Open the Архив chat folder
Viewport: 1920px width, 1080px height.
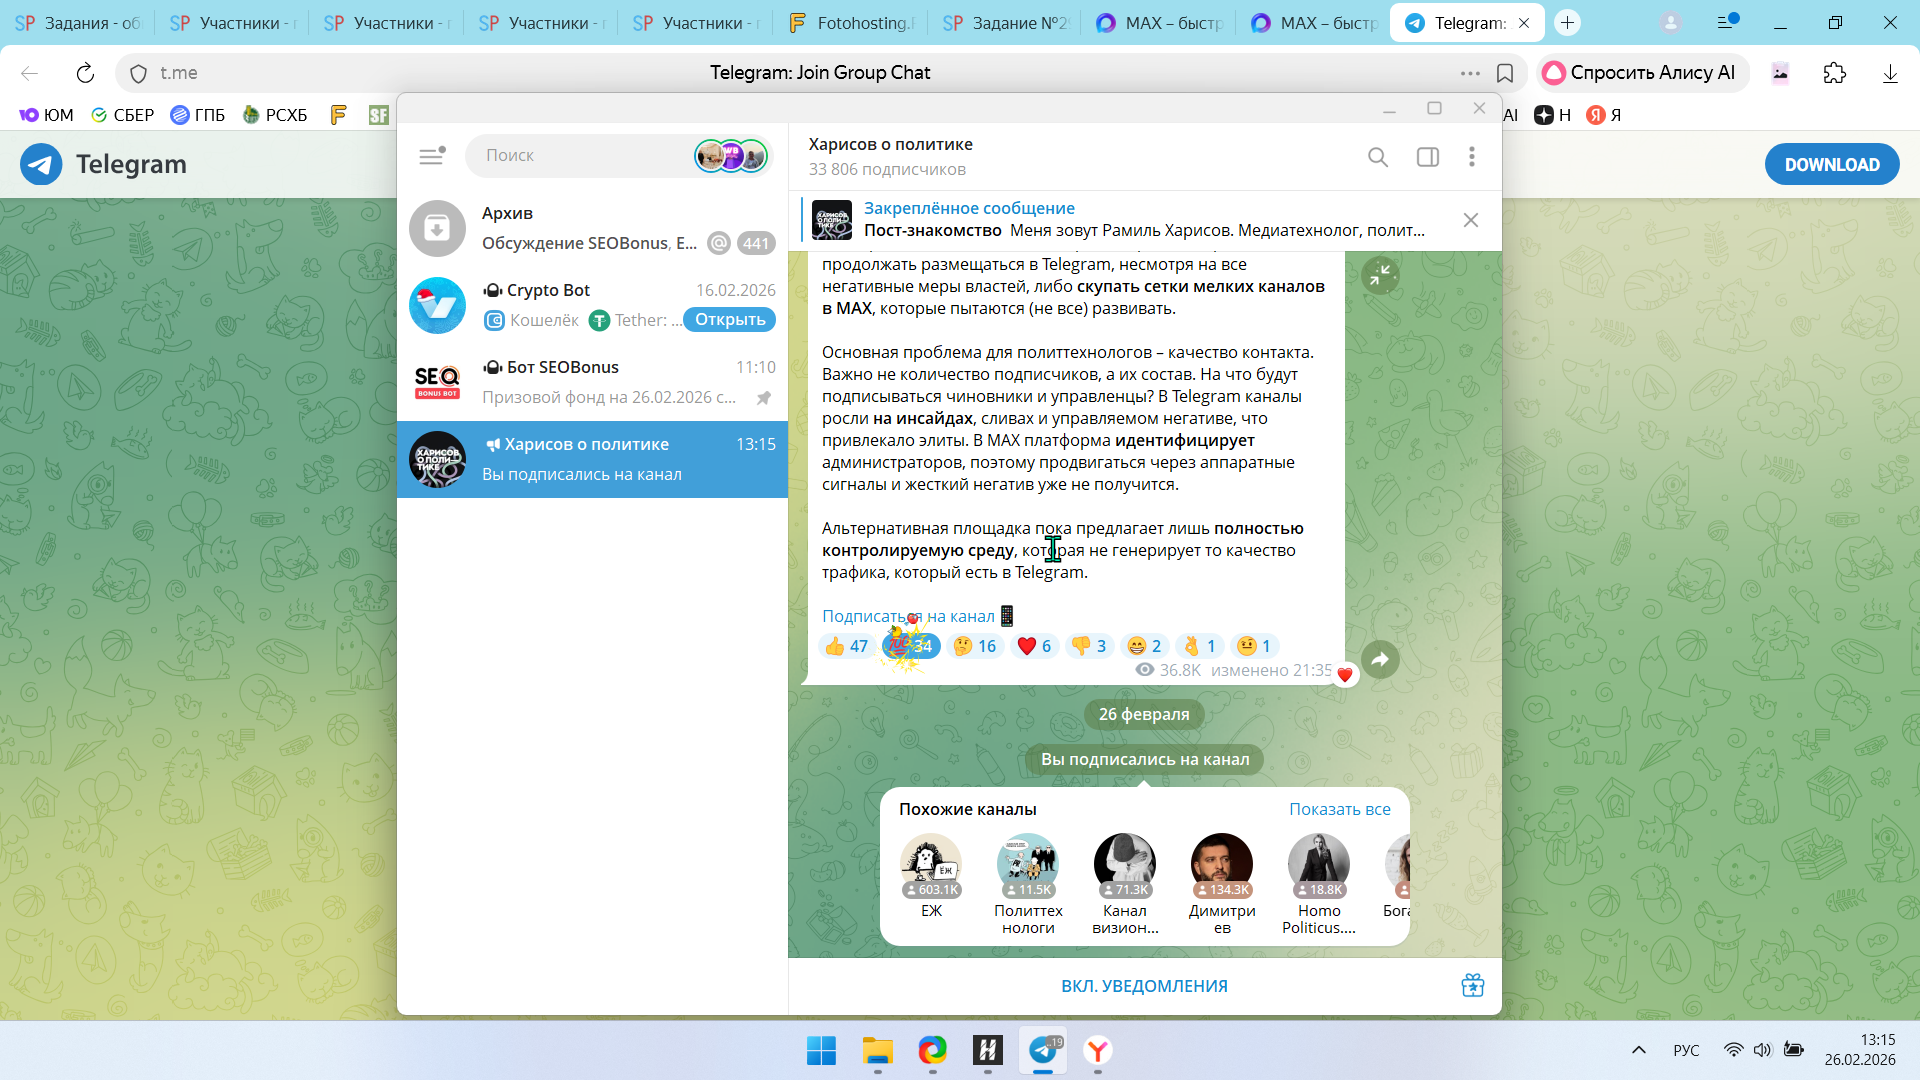(x=592, y=228)
